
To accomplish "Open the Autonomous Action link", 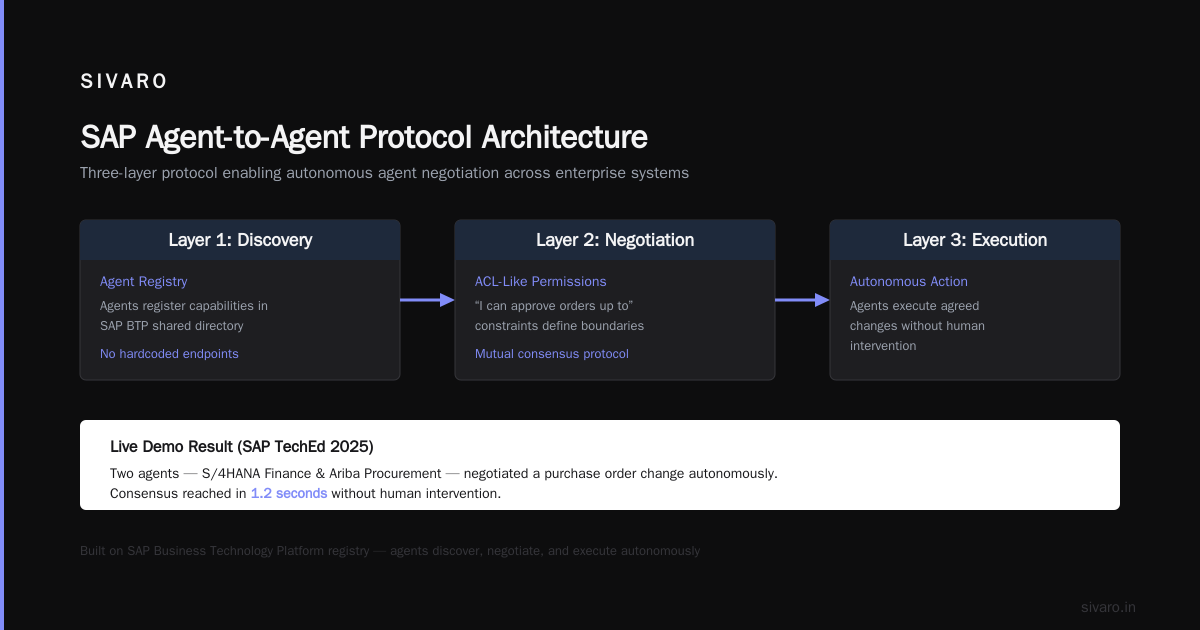I will (x=909, y=282).
